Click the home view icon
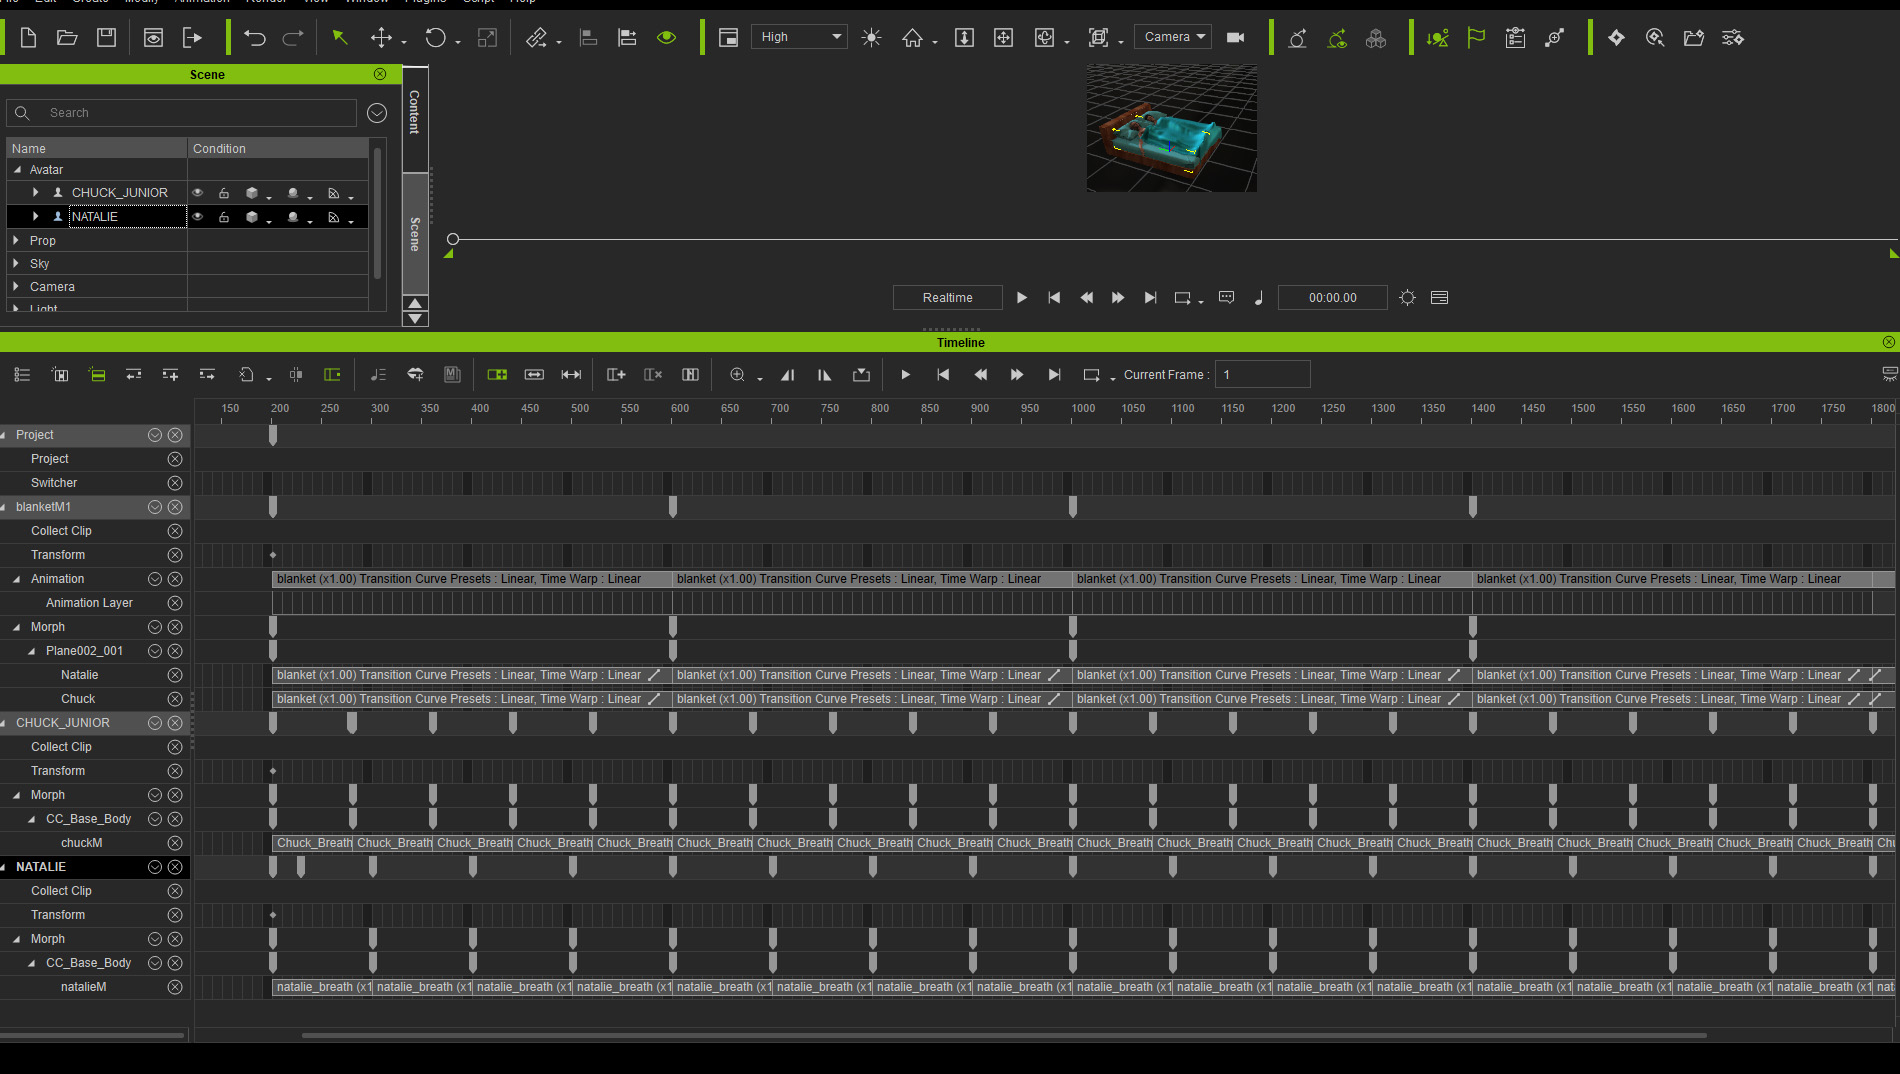Screen dimensions: 1900x1074 click(x=912, y=37)
